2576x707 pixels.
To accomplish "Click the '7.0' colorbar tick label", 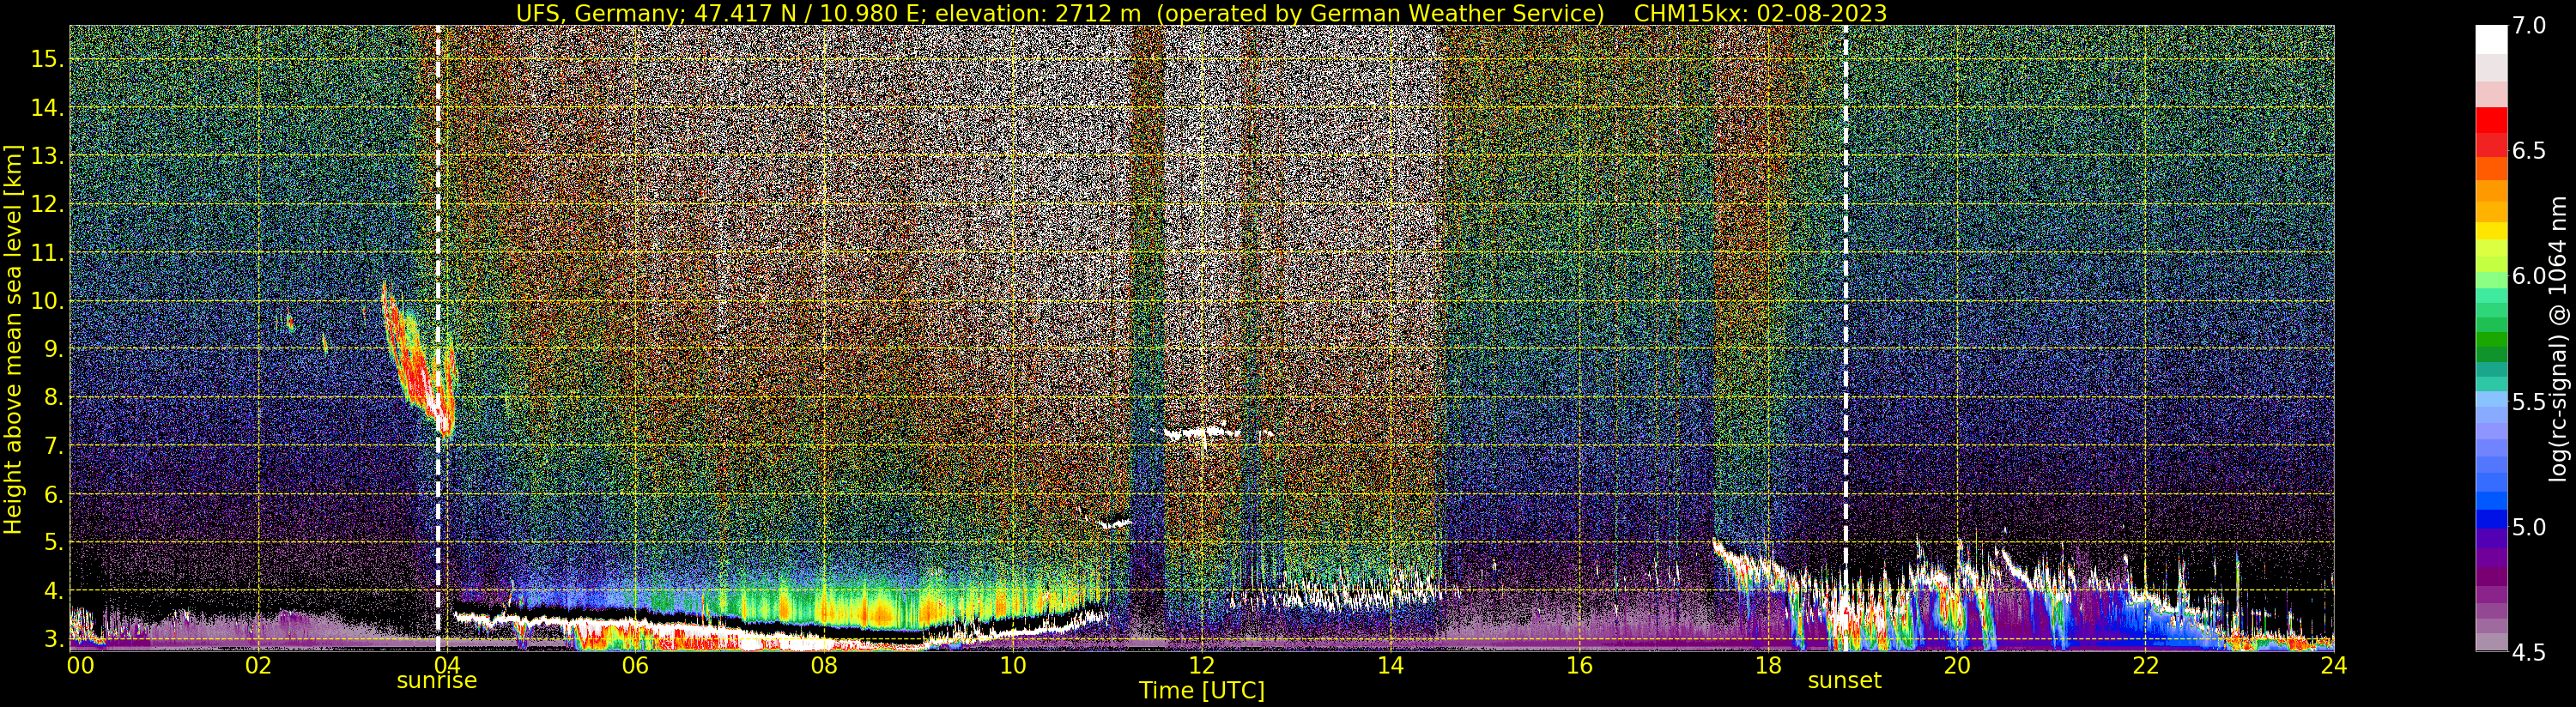I will 2529,26.
